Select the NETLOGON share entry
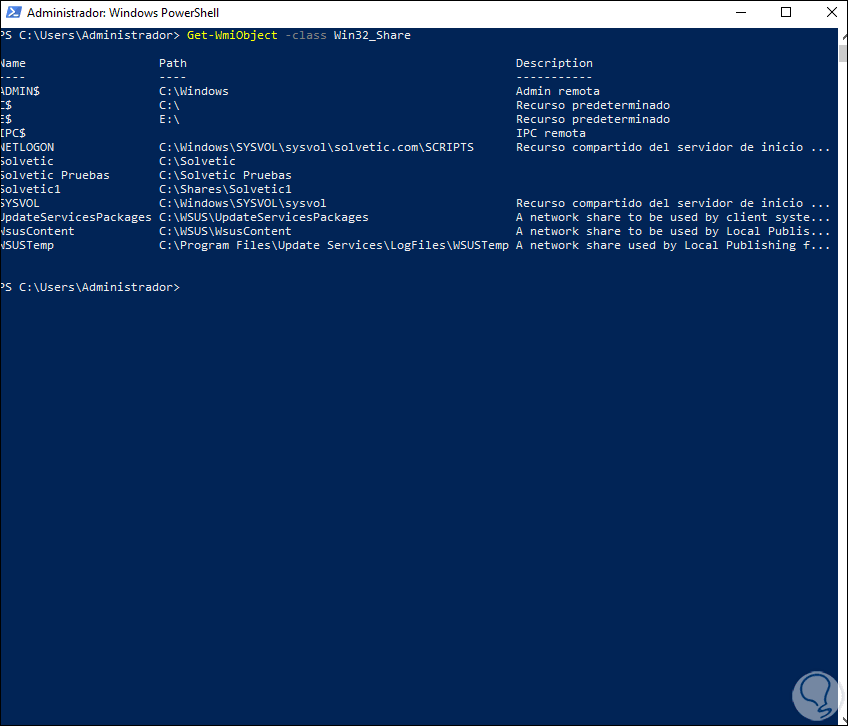This screenshot has height=726, width=848. (27, 146)
